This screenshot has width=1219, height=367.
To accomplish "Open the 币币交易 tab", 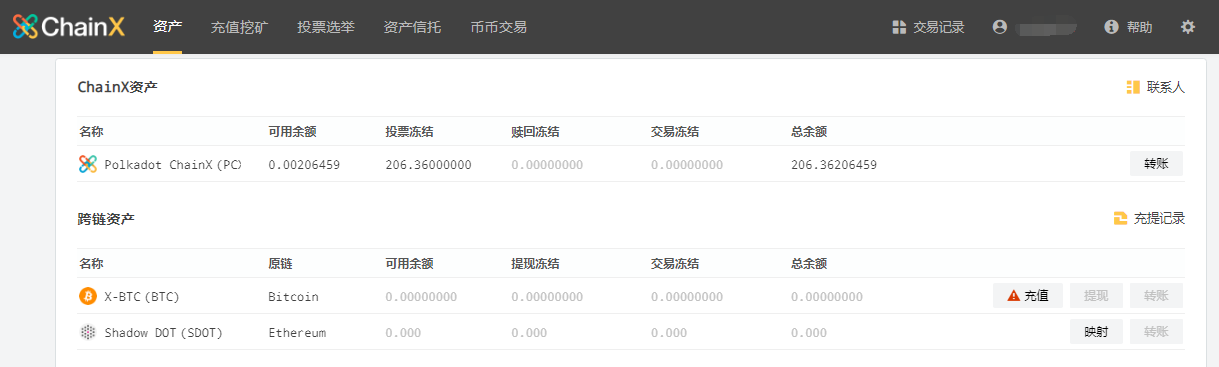I will pyautogui.click(x=498, y=27).
